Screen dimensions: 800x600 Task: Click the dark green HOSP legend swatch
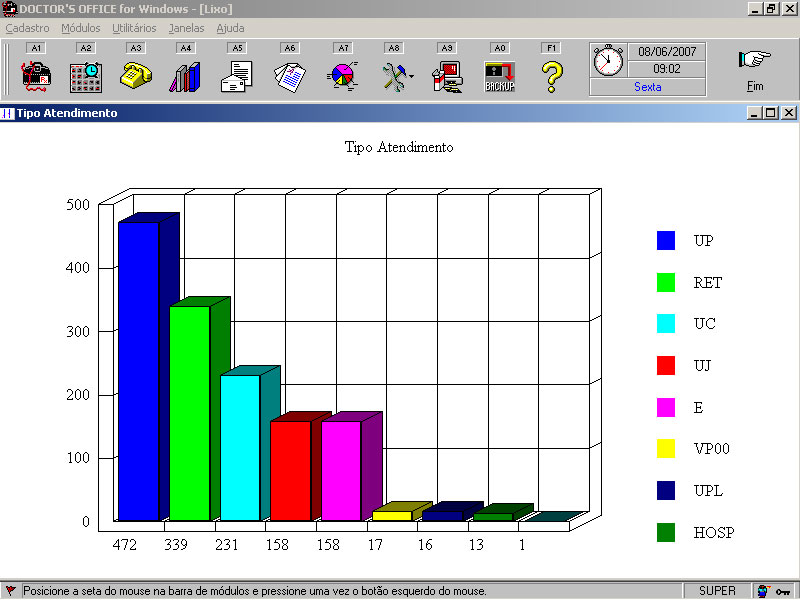(x=666, y=532)
